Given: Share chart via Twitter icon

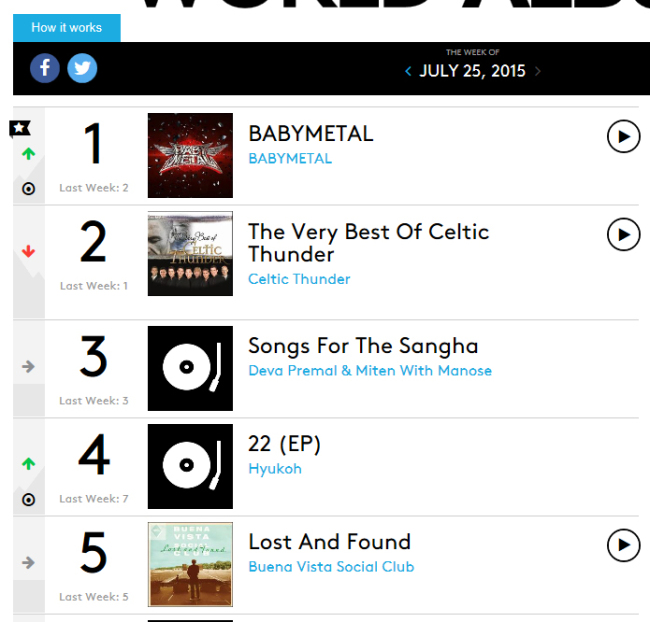Looking at the screenshot, I should click(x=82, y=68).
